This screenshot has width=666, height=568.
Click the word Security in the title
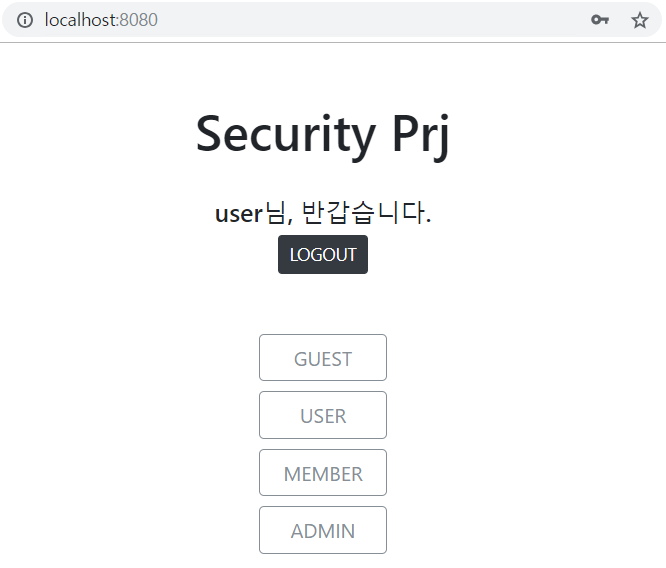click(286, 135)
